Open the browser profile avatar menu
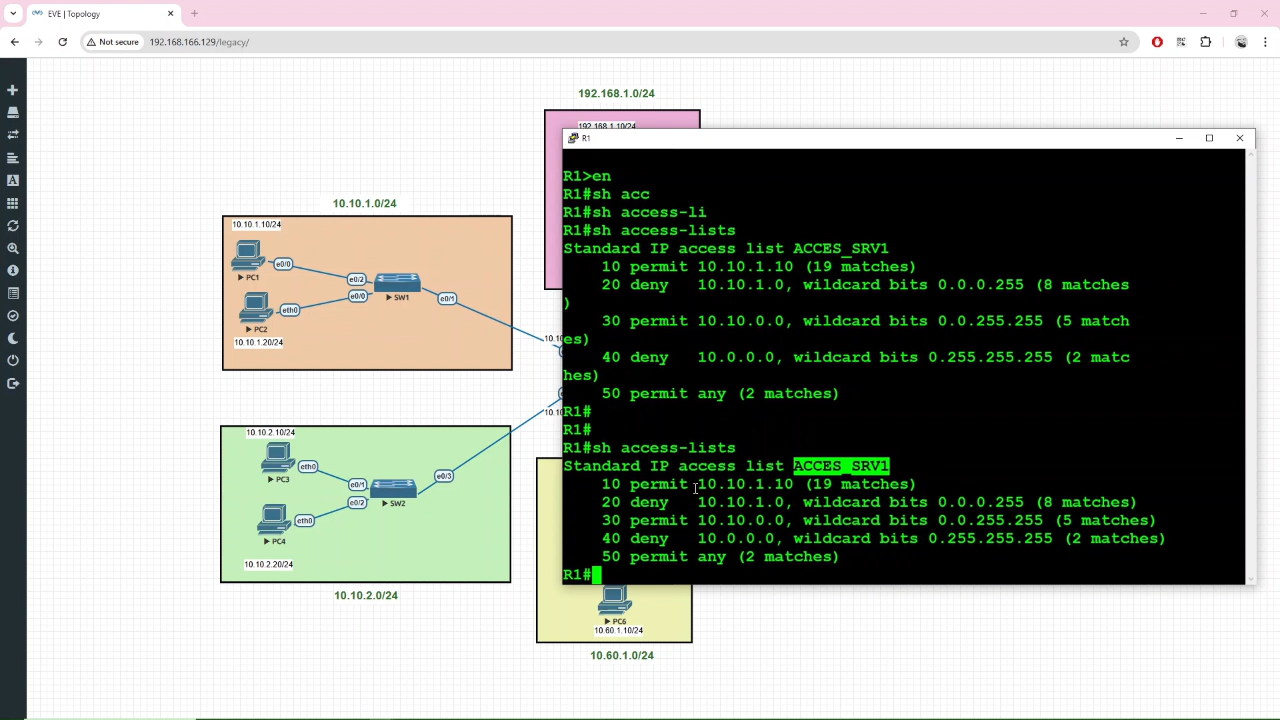 (1241, 42)
